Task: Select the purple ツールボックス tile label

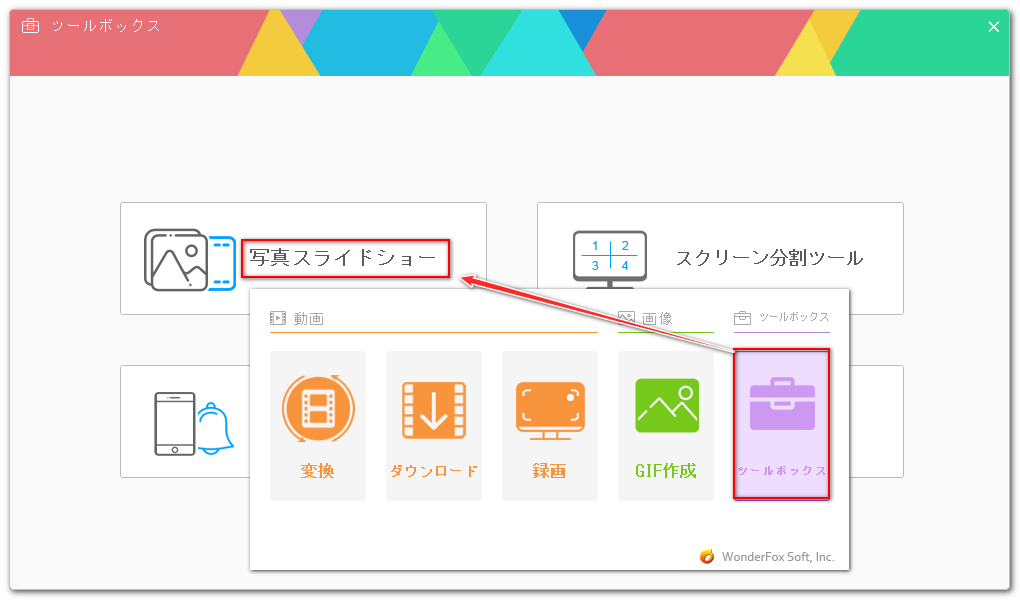Action: 781,471
